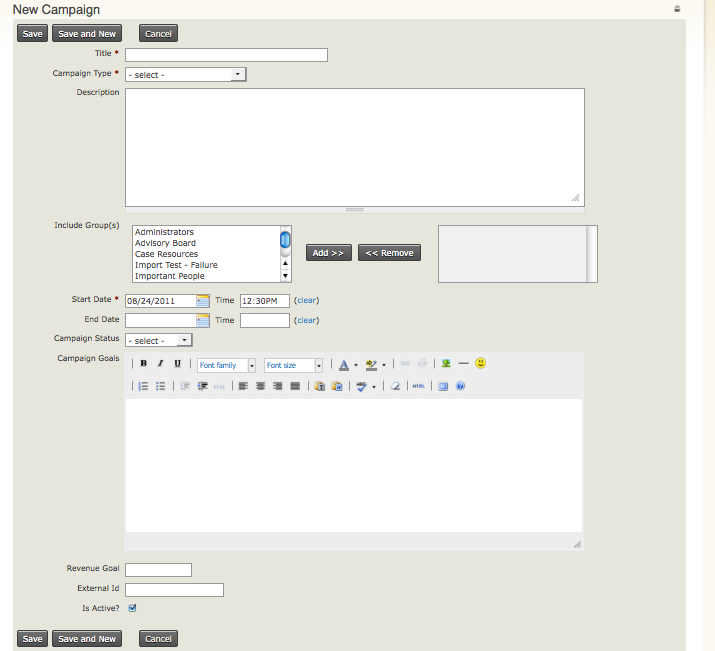The image size is (715, 651).
Task: Insert an emoticon smiley
Action: pos(481,363)
